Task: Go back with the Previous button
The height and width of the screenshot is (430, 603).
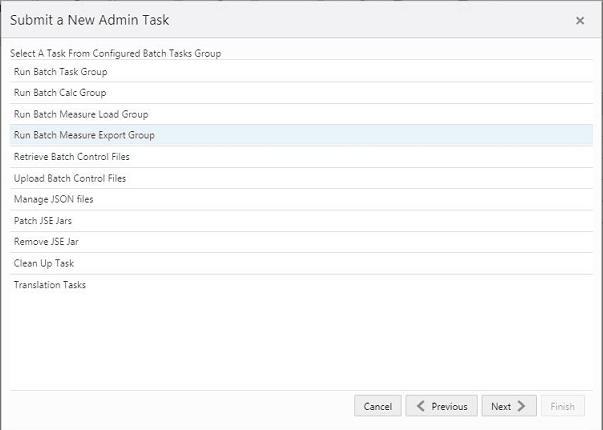Action: click(x=442, y=407)
